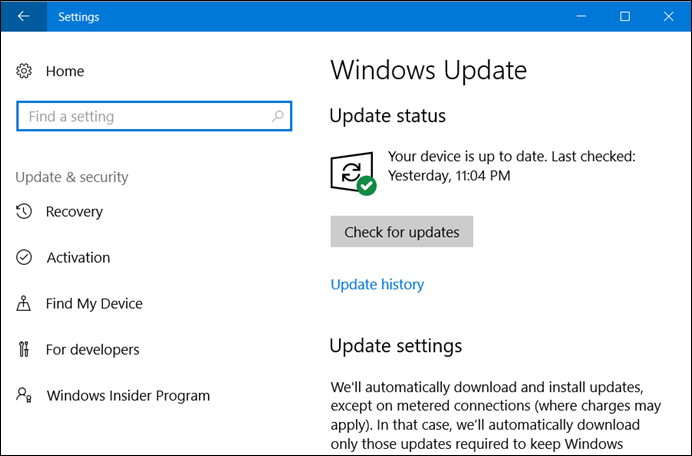Click the update status sync icon
The image size is (692, 456).
[353, 173]
